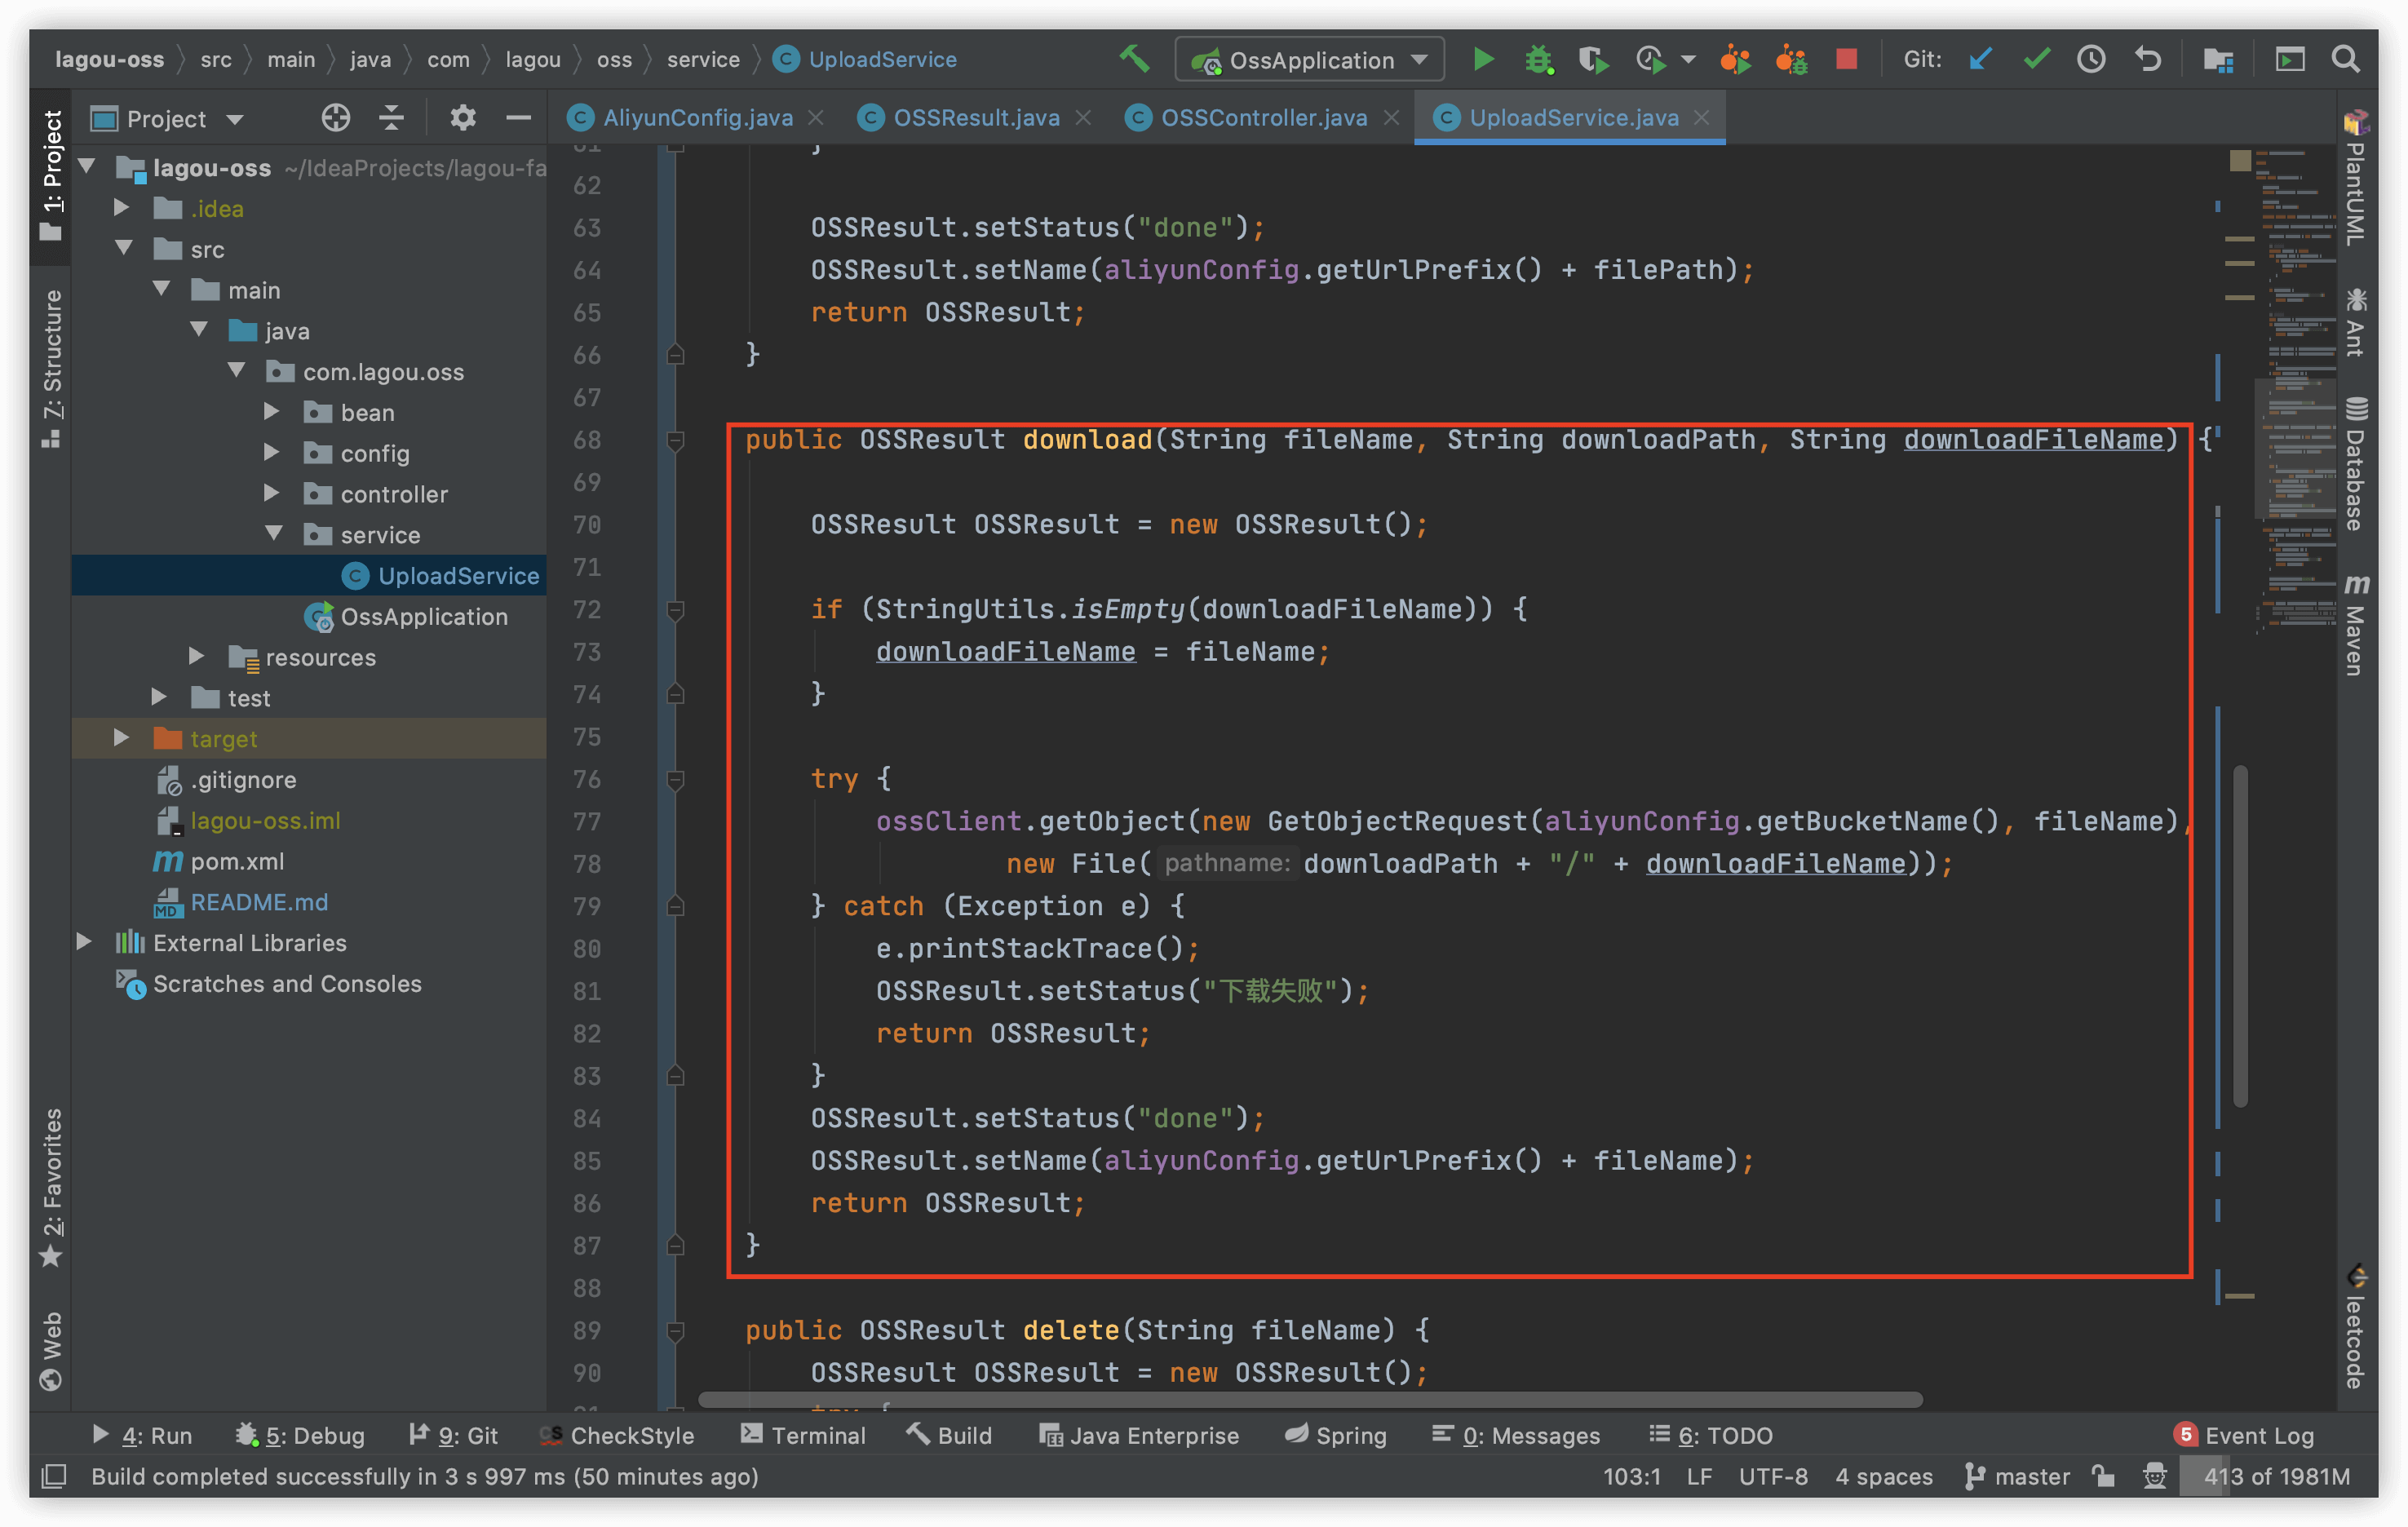Open the Structure side tab
This screenshot has width=2408, height=1527.
click(x=51, y=368)
